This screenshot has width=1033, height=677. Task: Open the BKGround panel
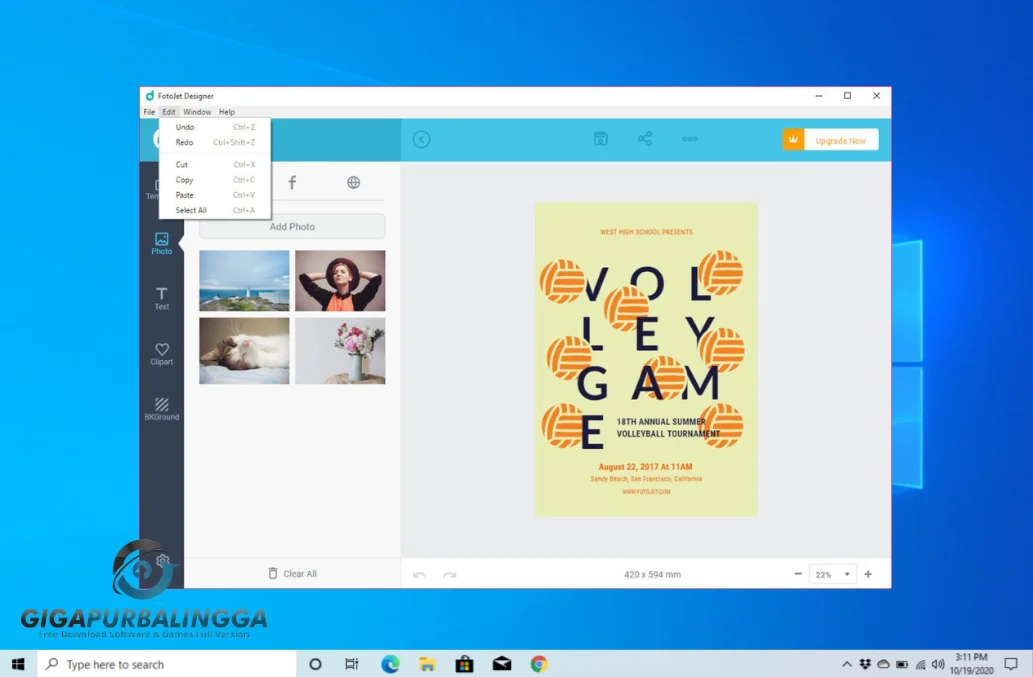pyautogui.click(x=161, y=408)
